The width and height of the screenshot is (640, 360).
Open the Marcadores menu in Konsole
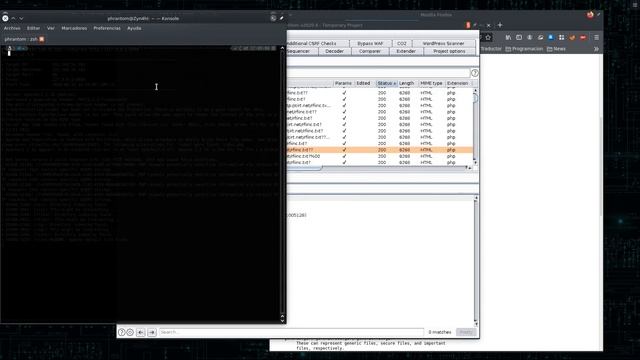point(74,28)
